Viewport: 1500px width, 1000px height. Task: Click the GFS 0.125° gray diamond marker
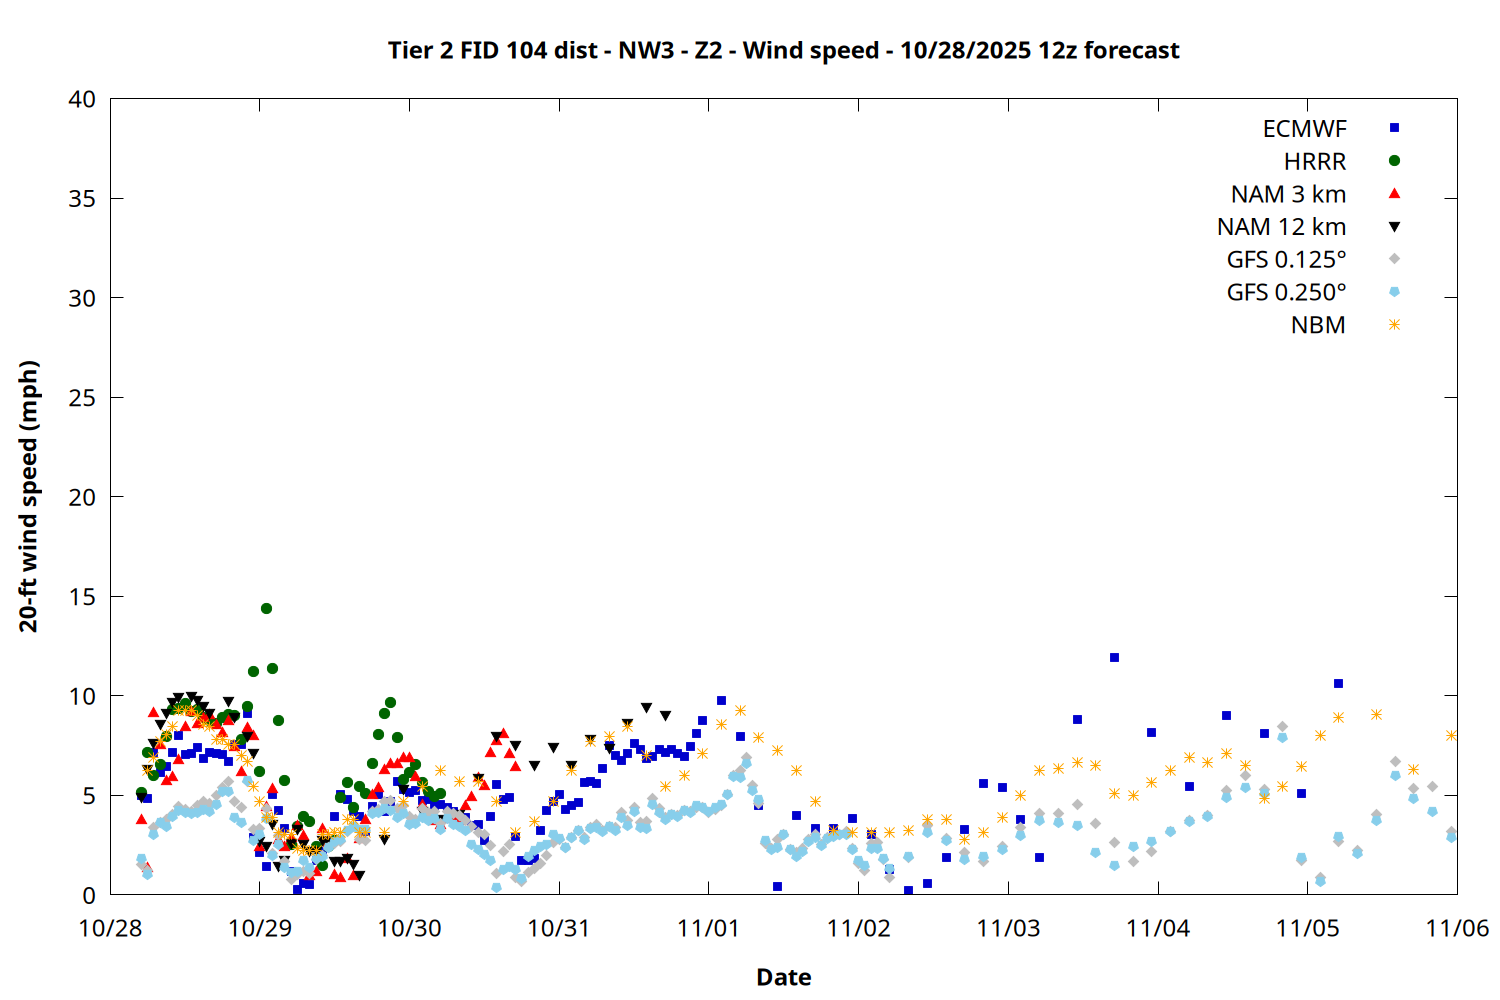(x=1394, y=259)
